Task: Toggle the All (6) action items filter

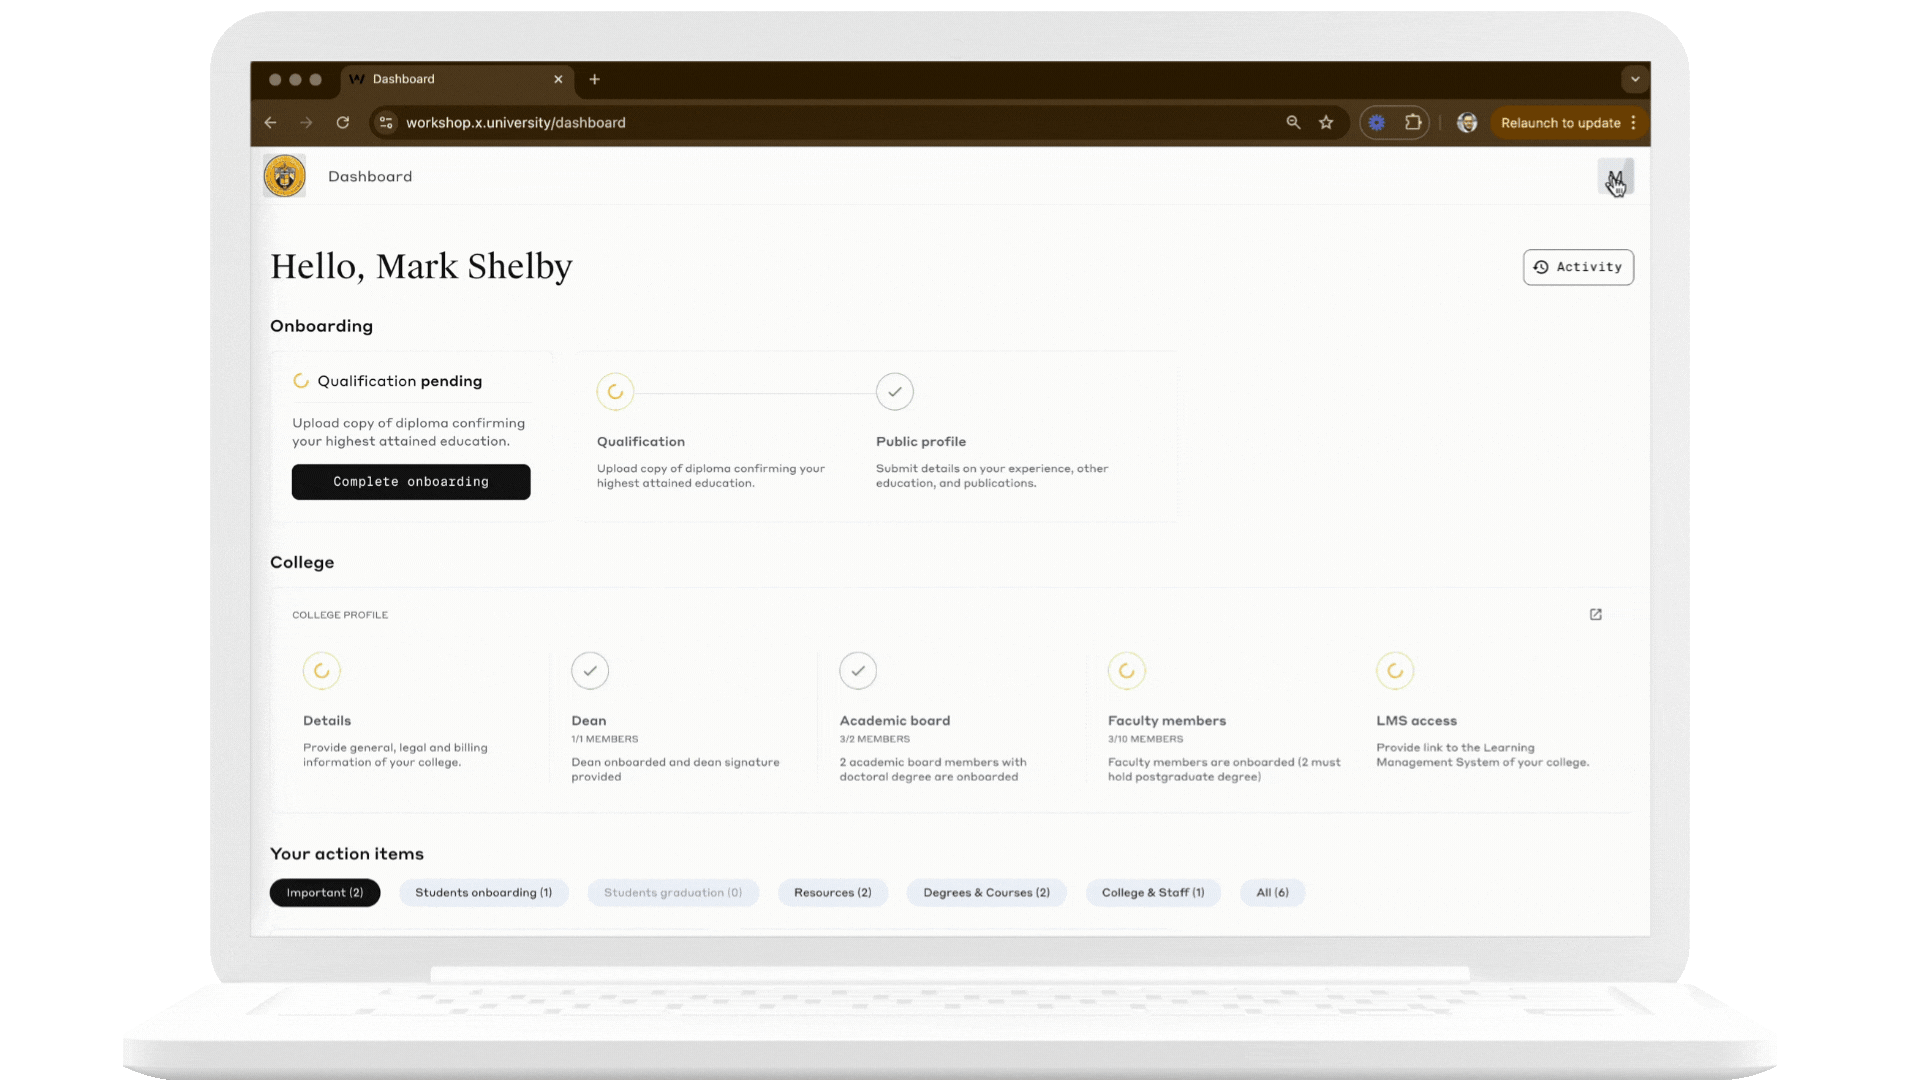Action: pos(1272,892)
